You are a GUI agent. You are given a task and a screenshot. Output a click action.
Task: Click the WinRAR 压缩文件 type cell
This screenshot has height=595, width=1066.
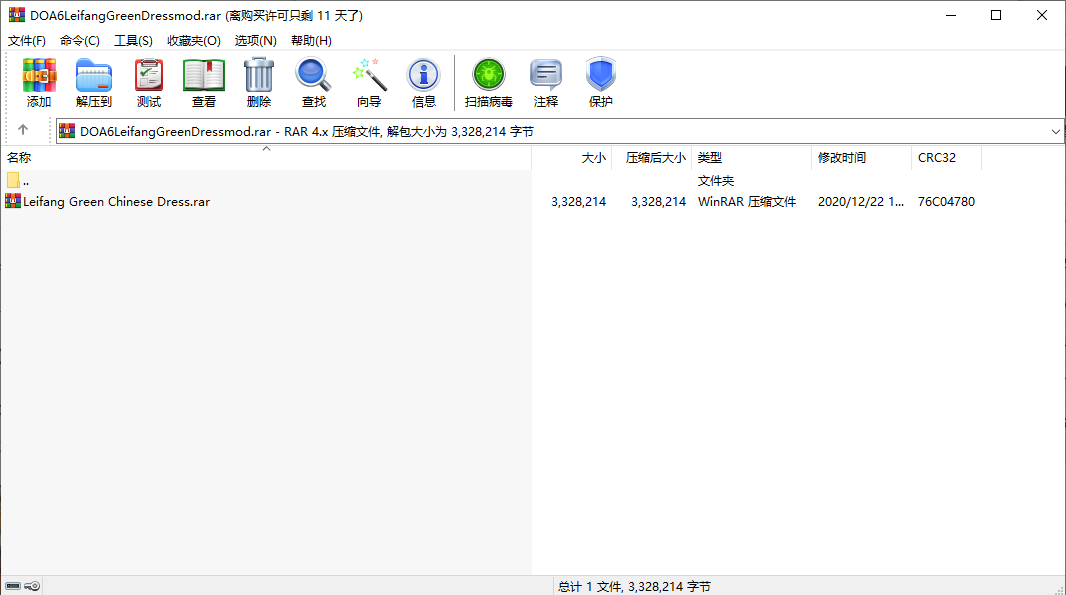746,201
